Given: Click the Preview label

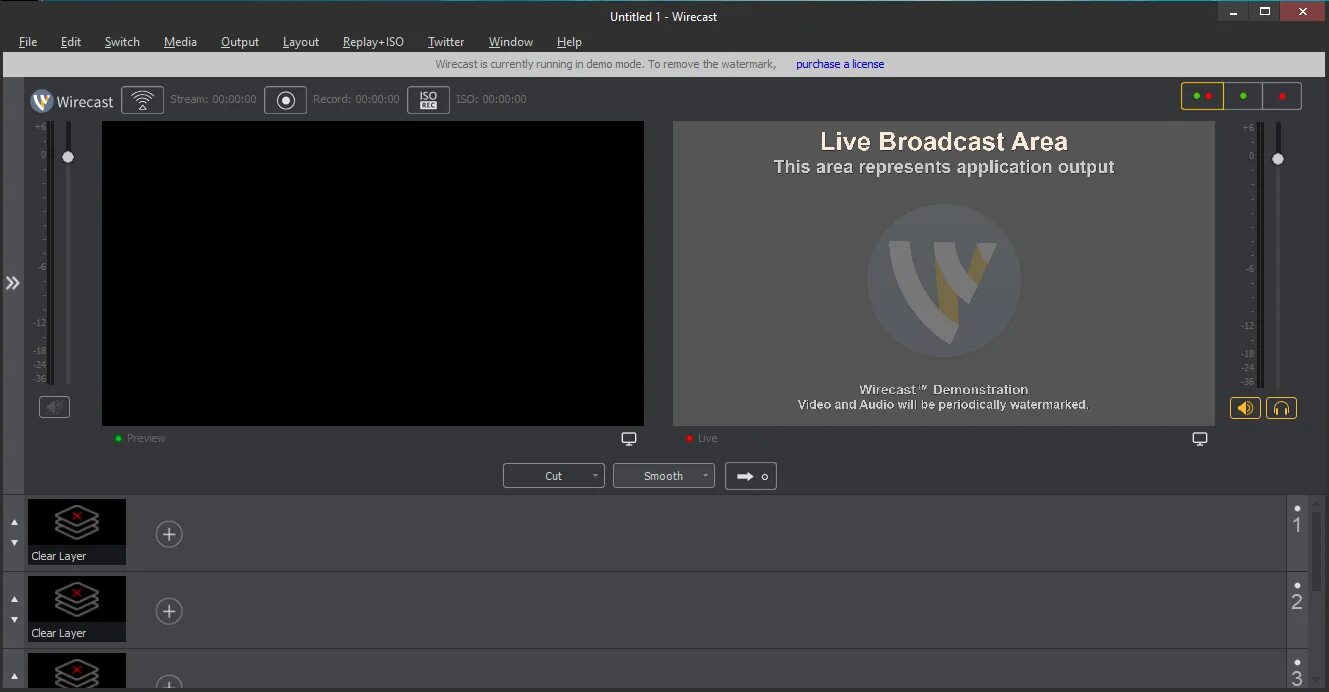Looking at the screenshot, I should point(146,439).
